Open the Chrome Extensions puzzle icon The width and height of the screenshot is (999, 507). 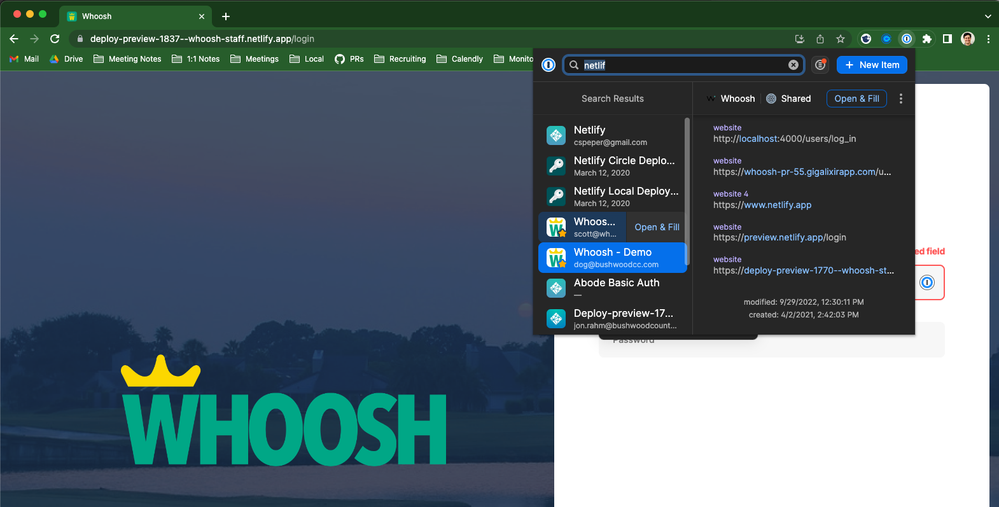click(x=927, y=39)
